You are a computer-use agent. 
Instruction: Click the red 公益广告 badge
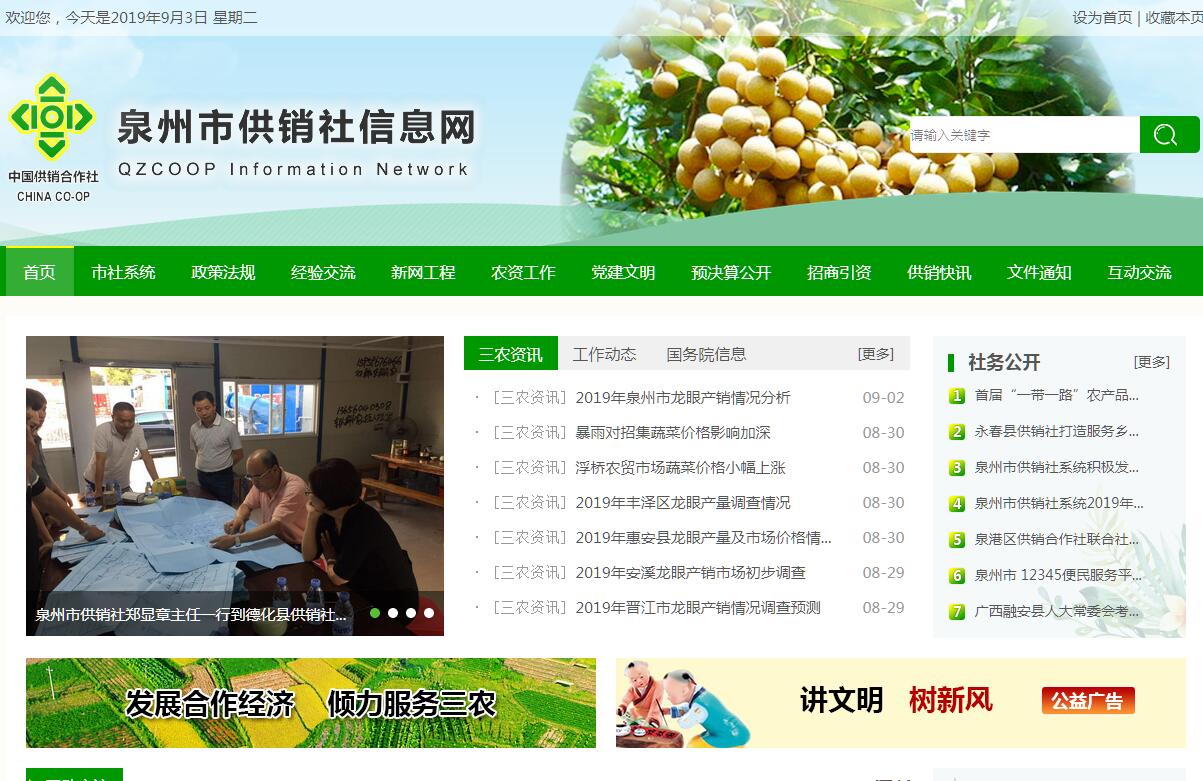(1087, 701)
